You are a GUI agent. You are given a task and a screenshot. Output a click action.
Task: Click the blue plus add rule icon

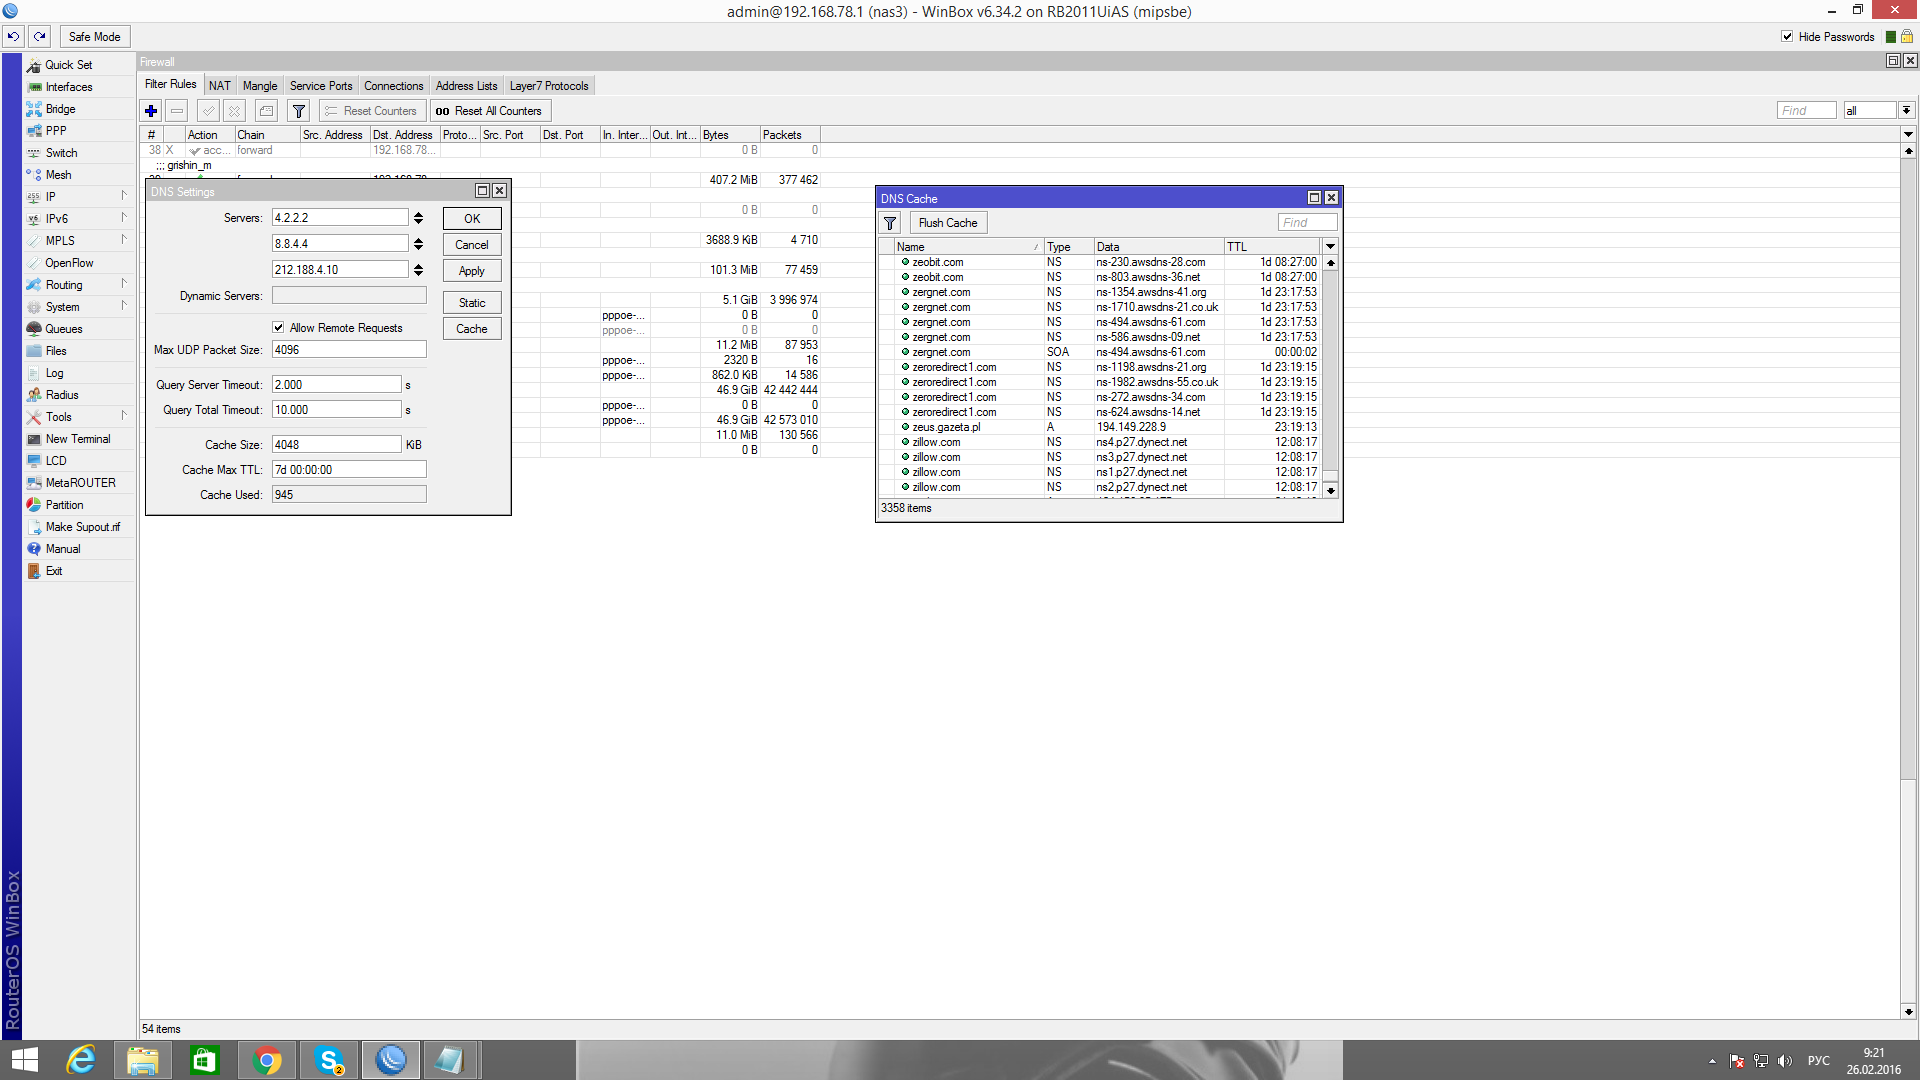pyautogui.click(x=151, y=111)
